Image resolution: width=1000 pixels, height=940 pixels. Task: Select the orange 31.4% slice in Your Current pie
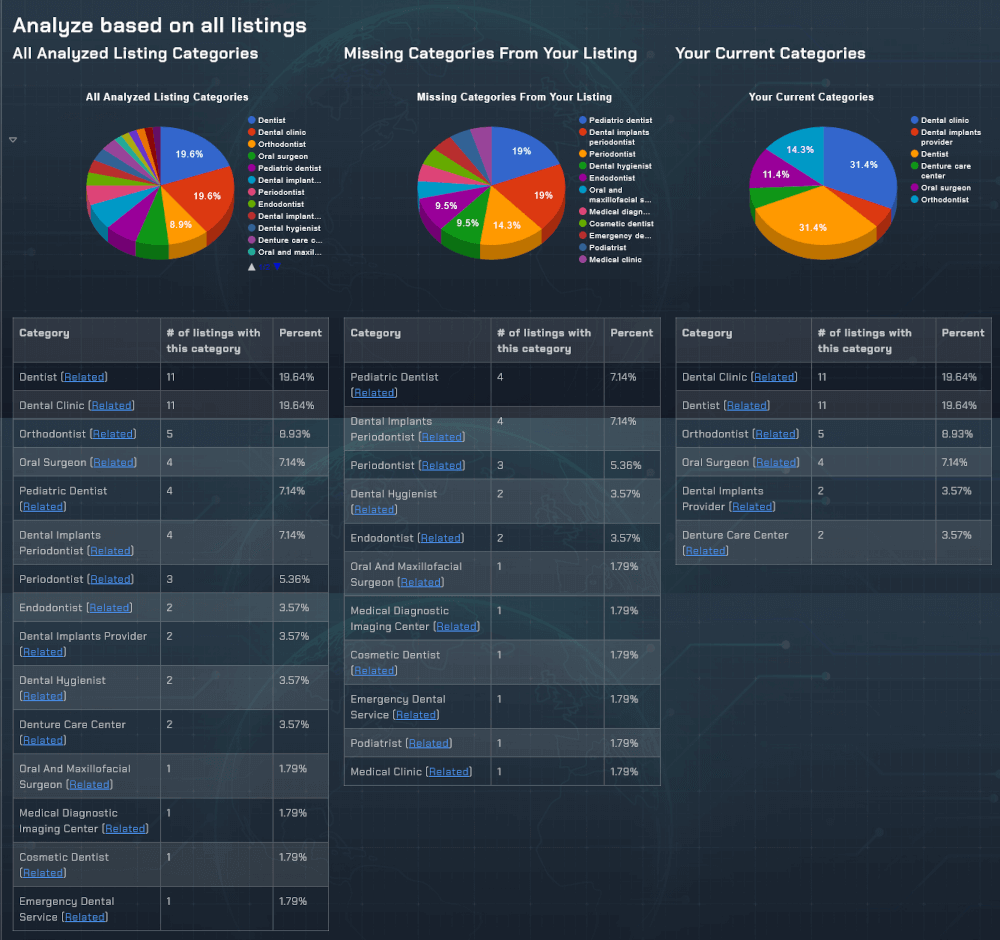coord(810,225)
